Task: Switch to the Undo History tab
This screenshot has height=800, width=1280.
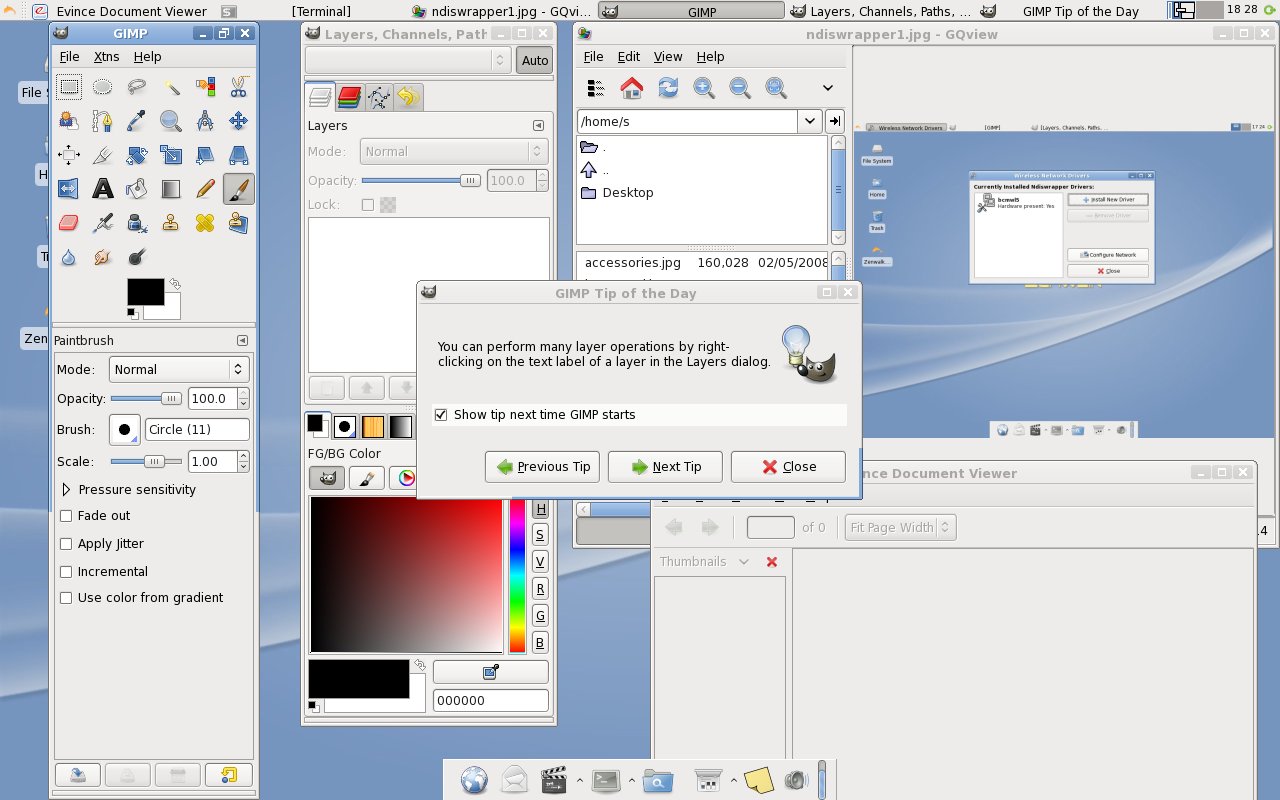Action: [408, 96]
